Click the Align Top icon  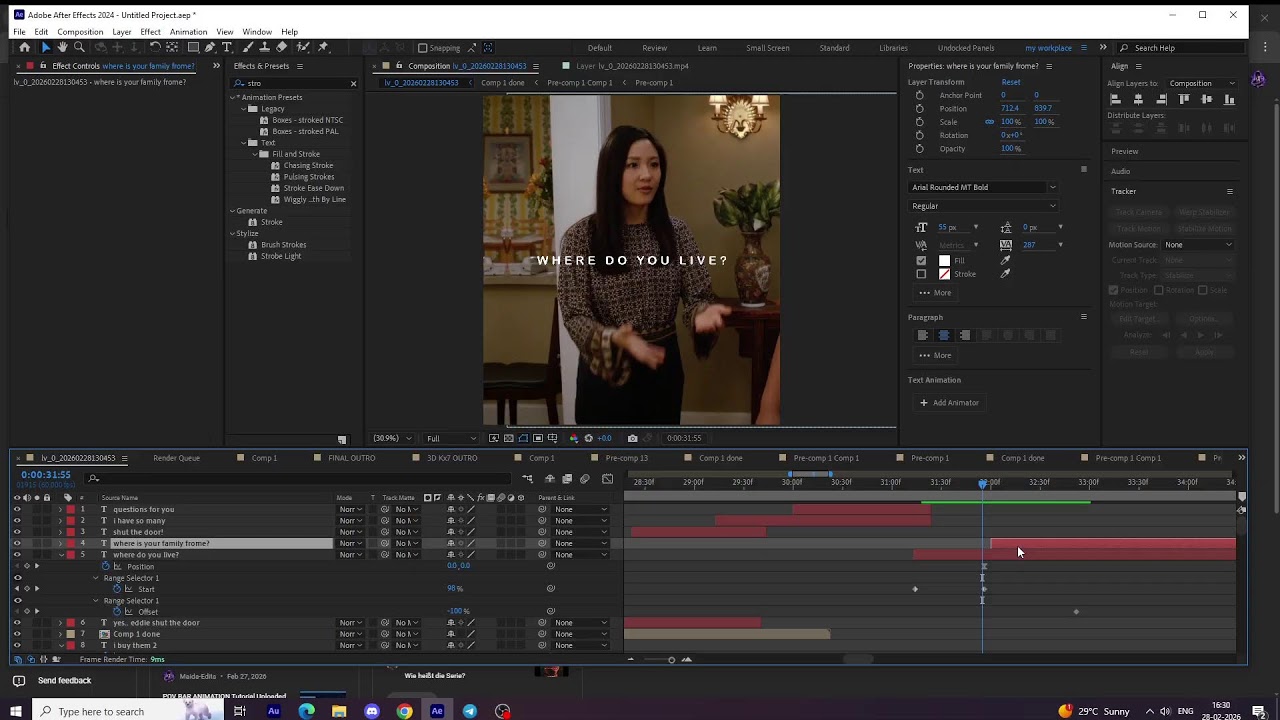(1184, 99)
